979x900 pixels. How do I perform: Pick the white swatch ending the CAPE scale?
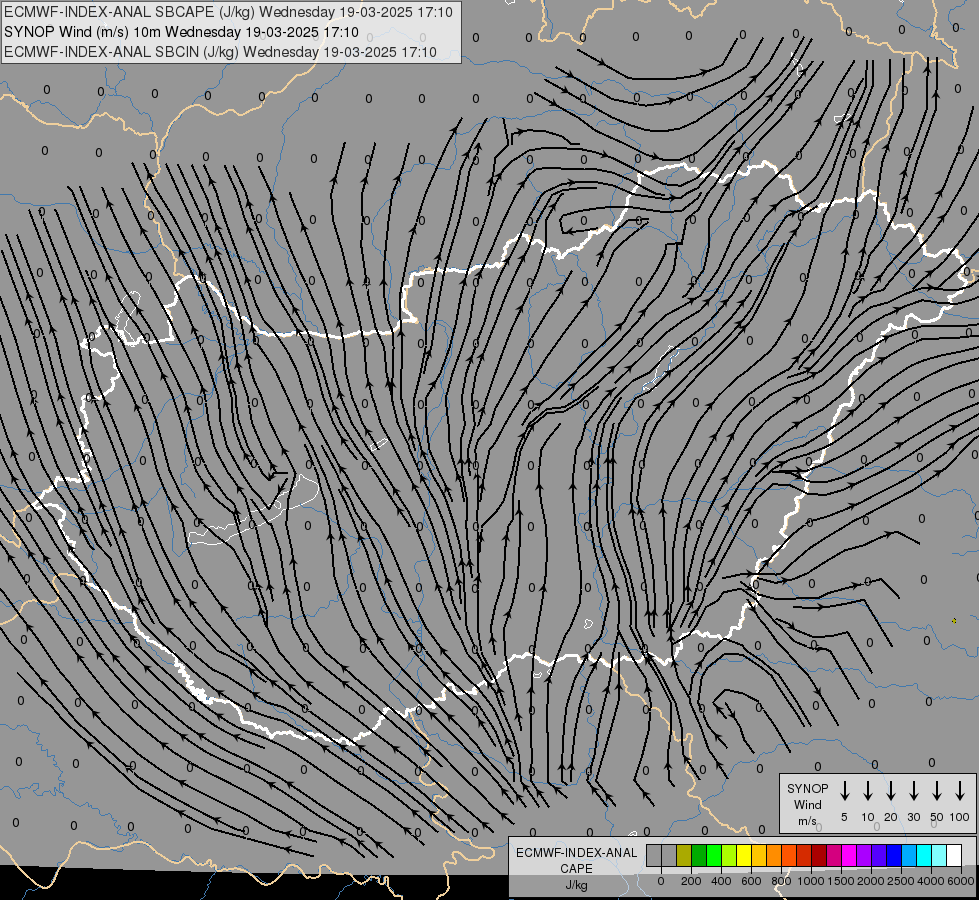[x=955, y=855]
